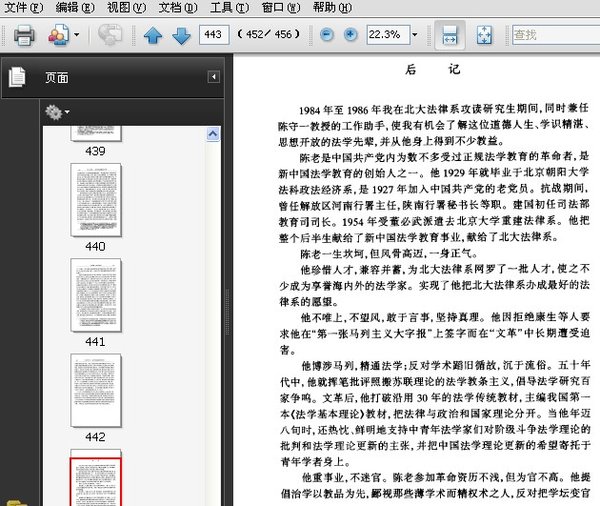
Task: Zoom out with the minus button
Action: 327,35
